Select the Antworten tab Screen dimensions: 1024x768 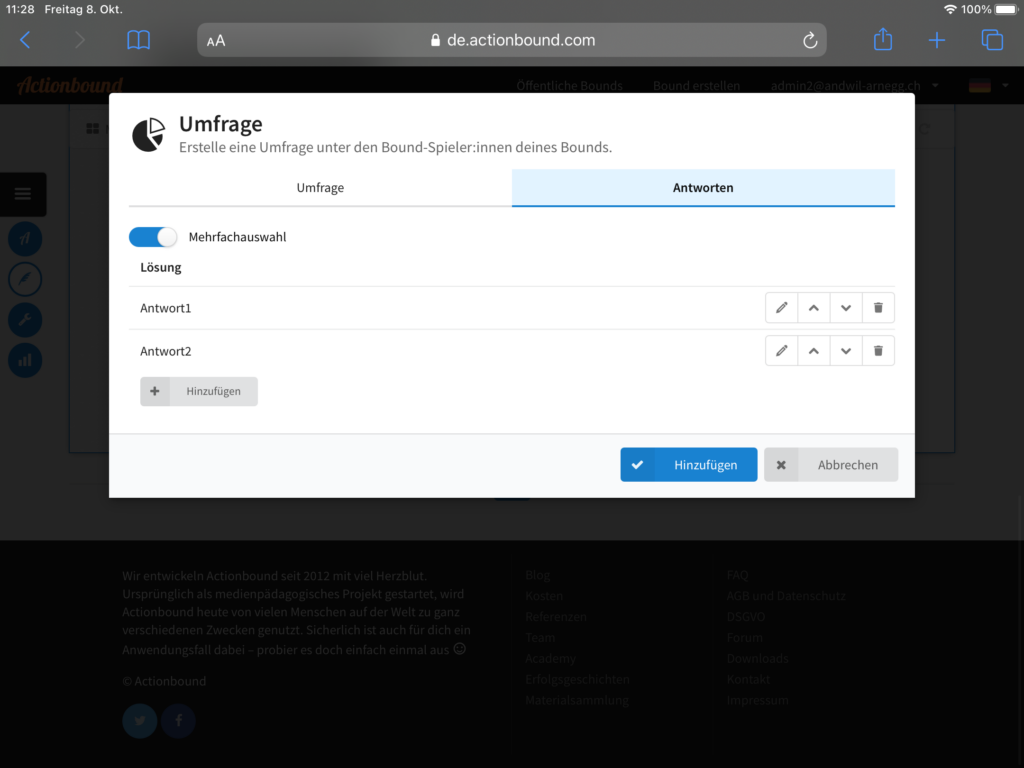click(x=703, y=188)
